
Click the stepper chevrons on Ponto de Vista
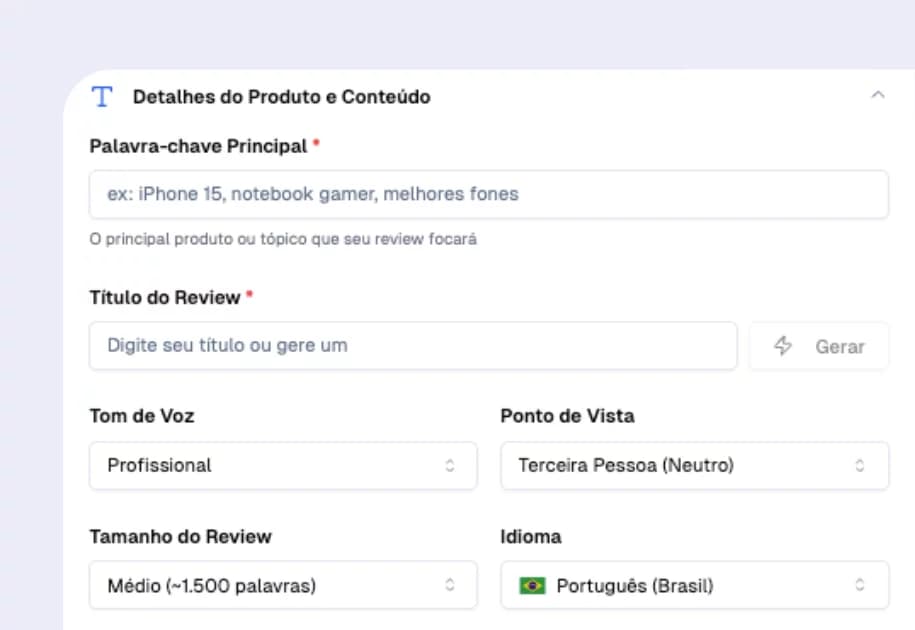(x=859, y=465)
